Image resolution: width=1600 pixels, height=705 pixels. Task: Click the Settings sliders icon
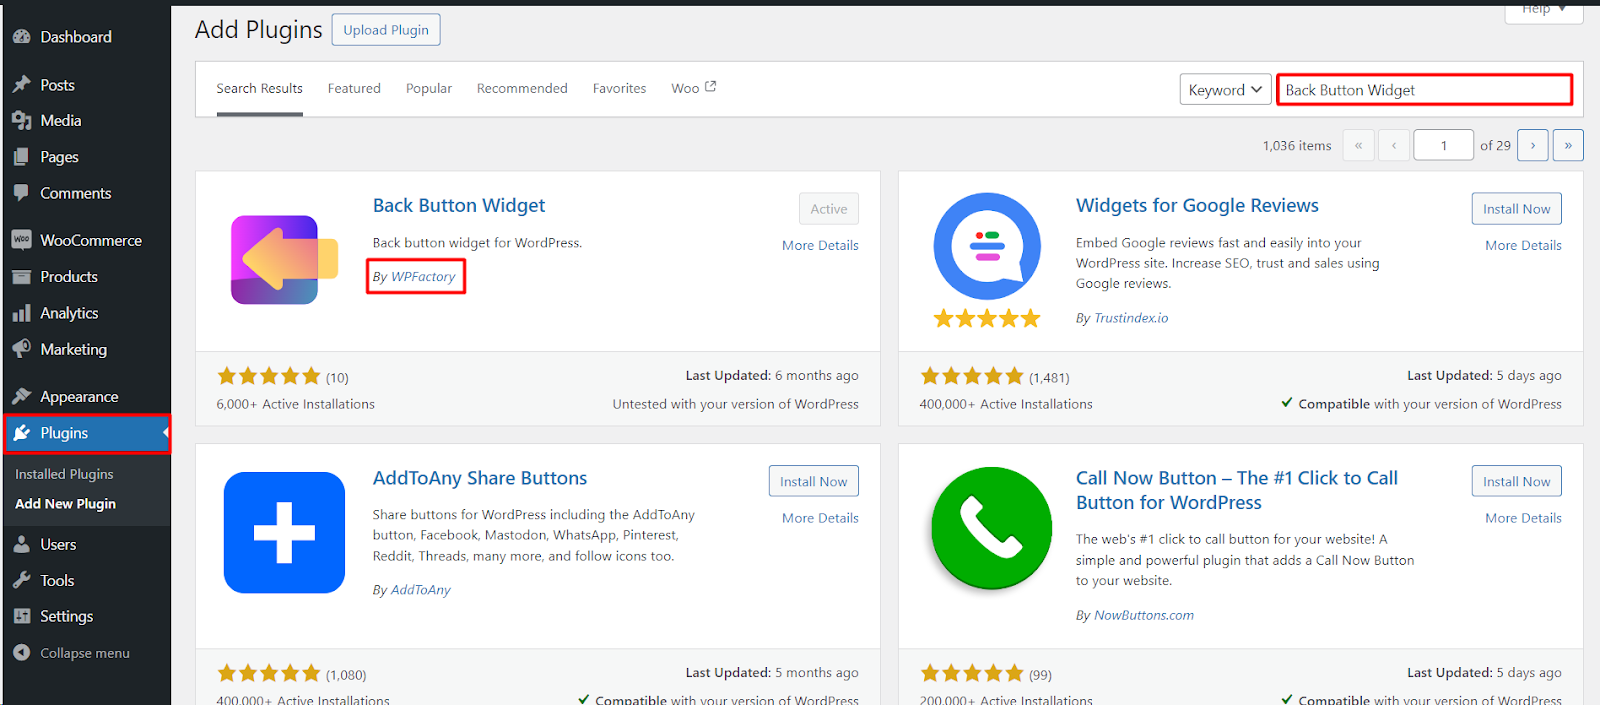(x=21, y=617)
